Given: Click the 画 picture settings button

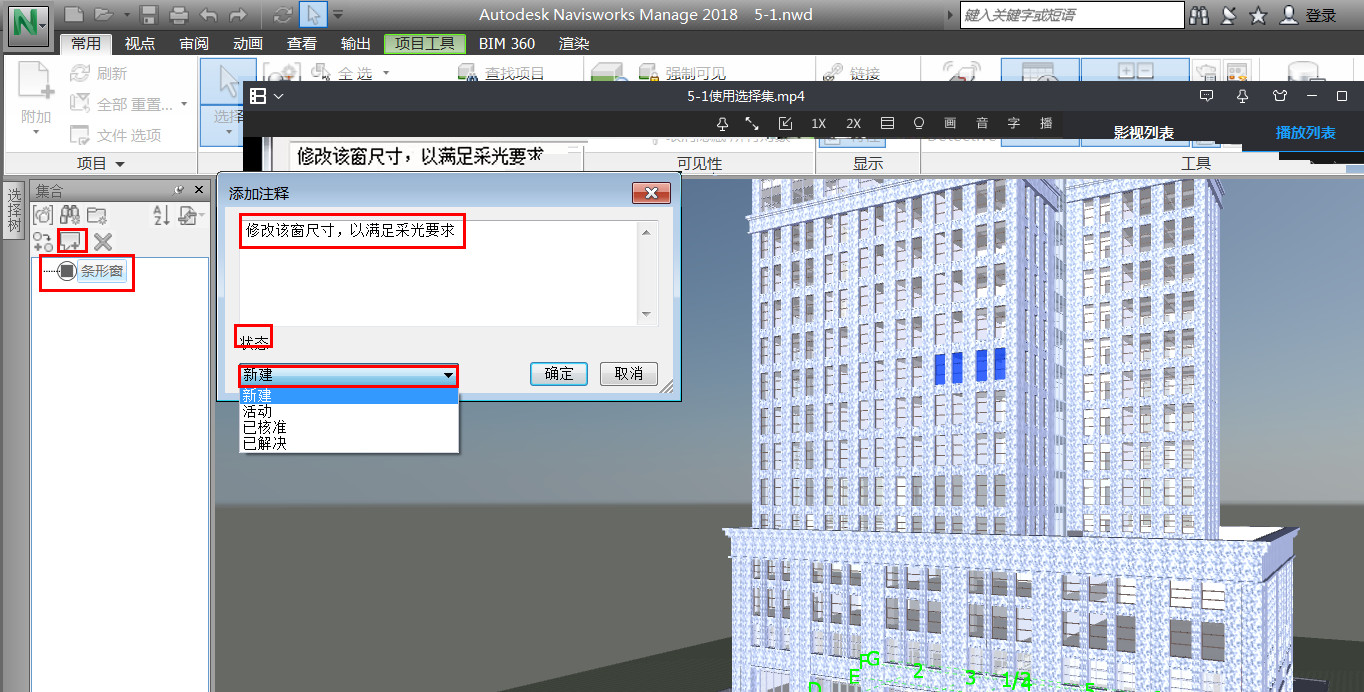Looking at the screenshot, I should pos(950,123).
